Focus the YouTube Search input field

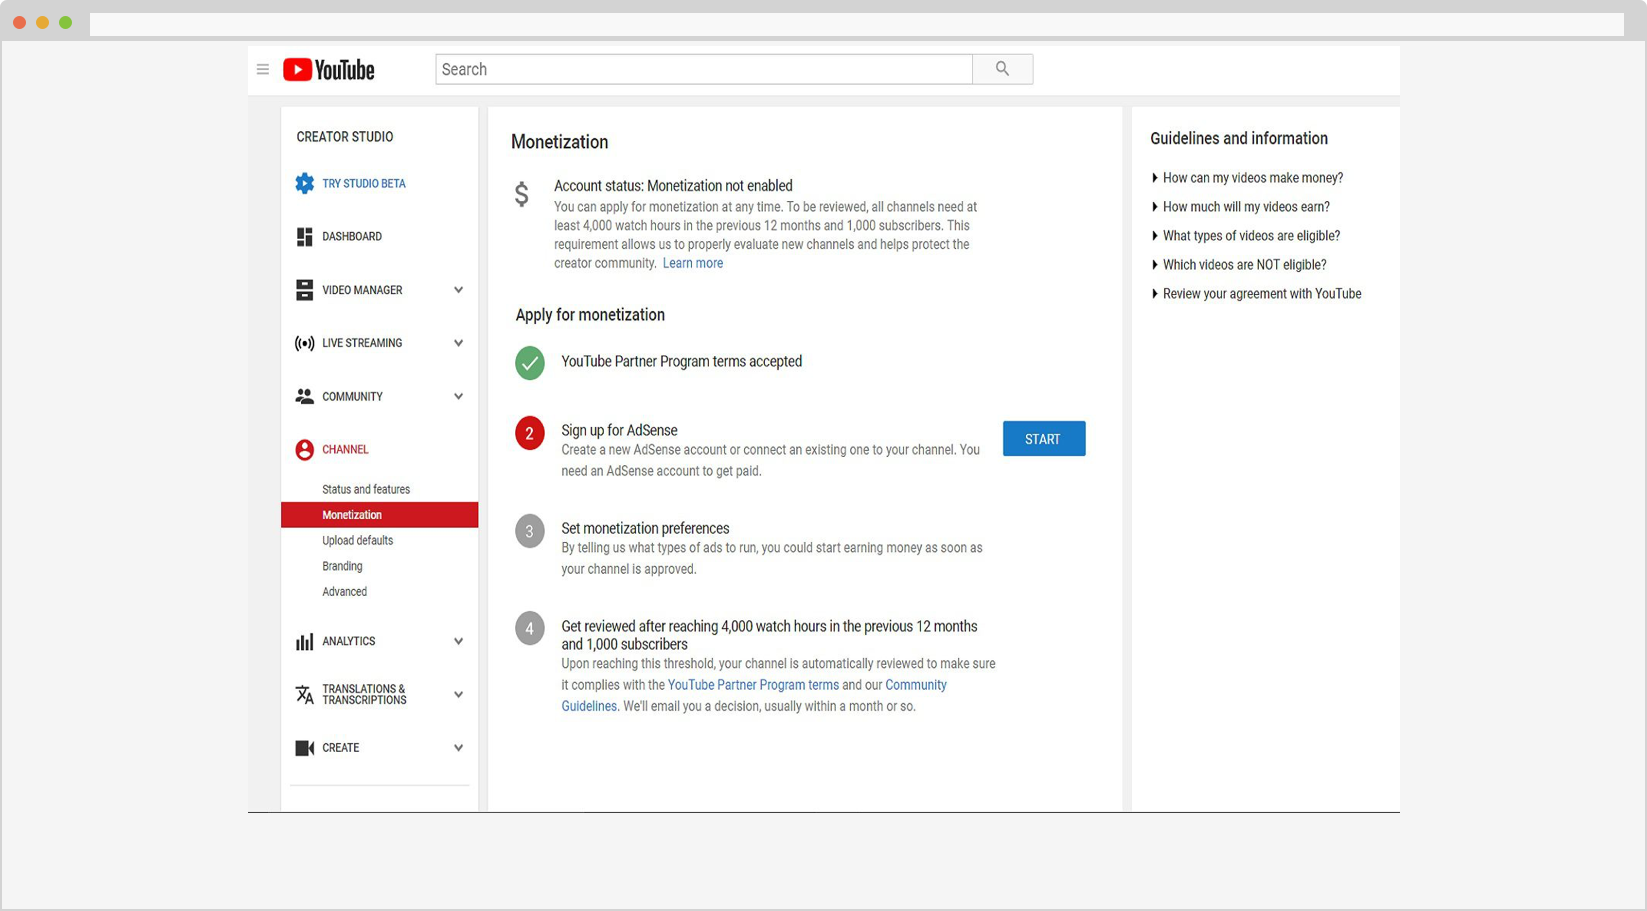coord(703,70)
